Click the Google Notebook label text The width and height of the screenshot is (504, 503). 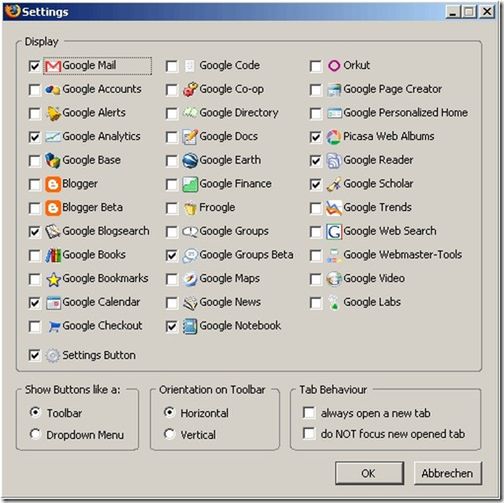[x=240, y=326]
